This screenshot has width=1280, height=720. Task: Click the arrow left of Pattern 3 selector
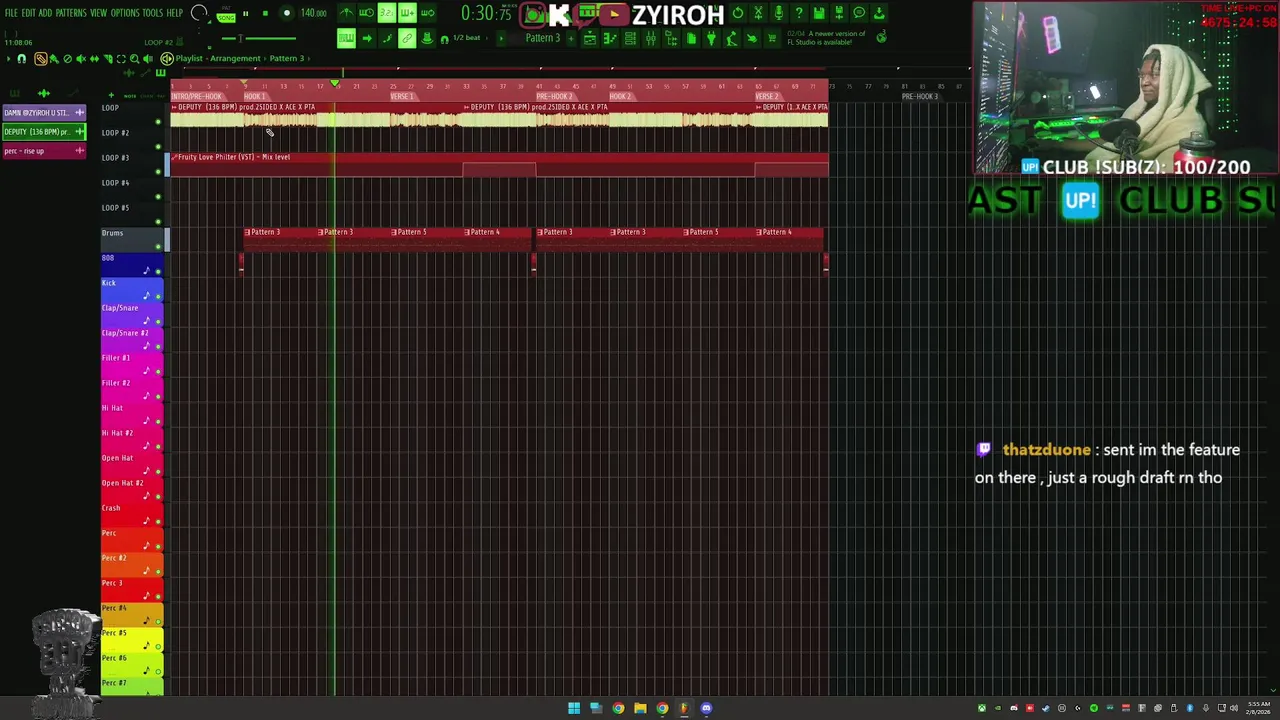click(501, 38)
